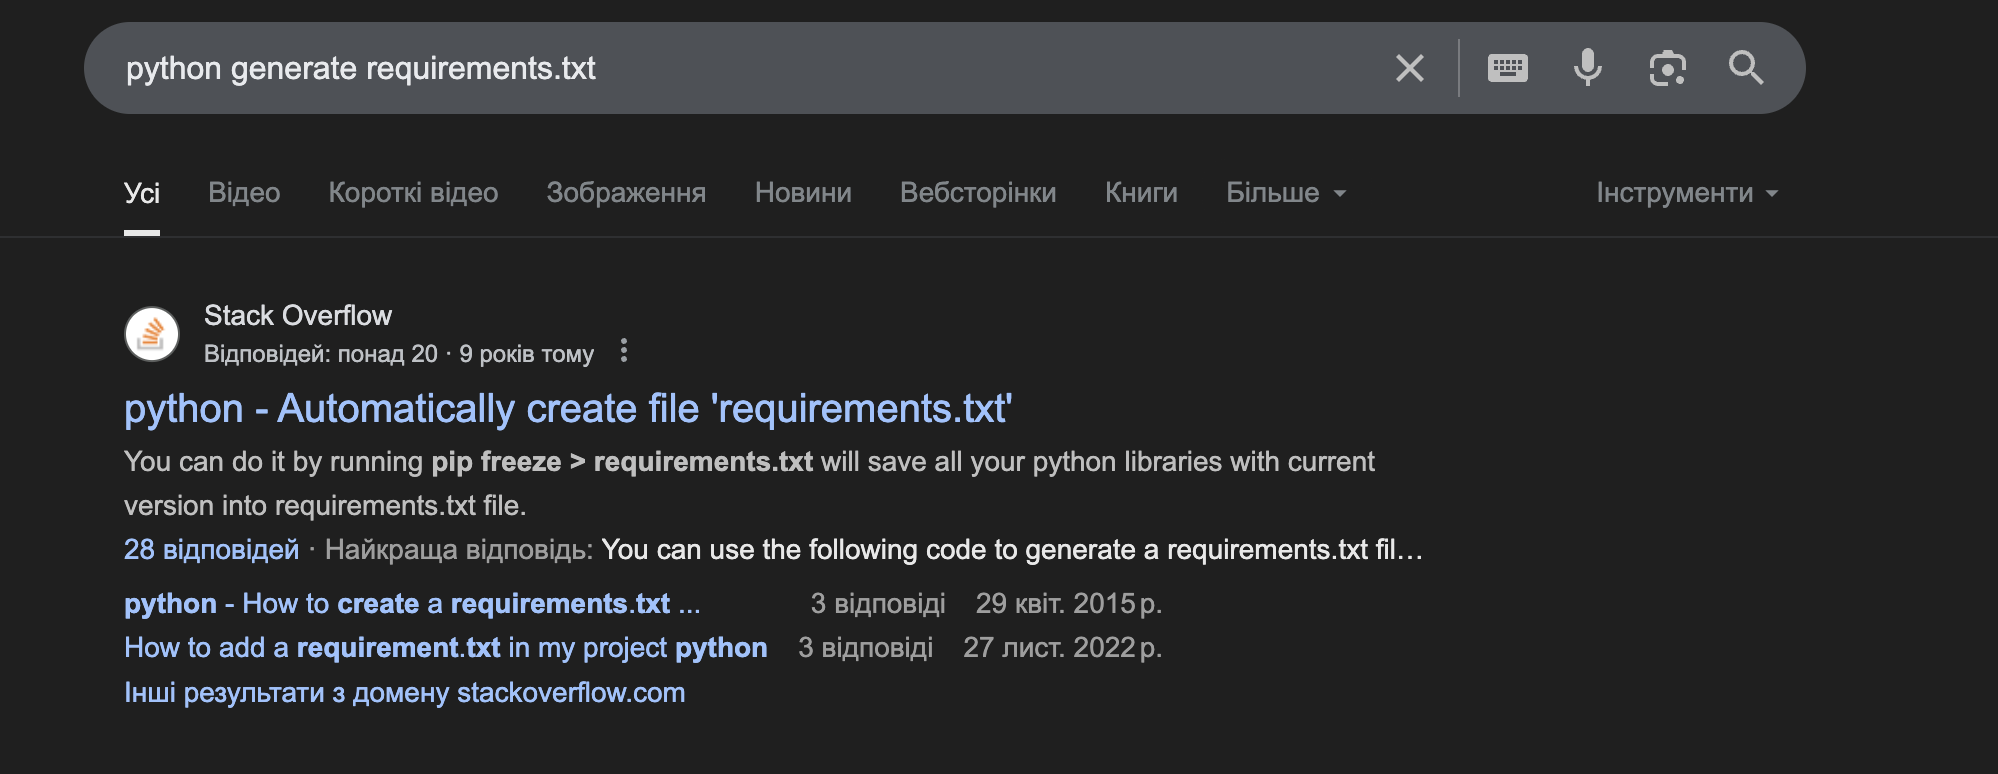Click the Stack Overflow site name

pos(298,315)
